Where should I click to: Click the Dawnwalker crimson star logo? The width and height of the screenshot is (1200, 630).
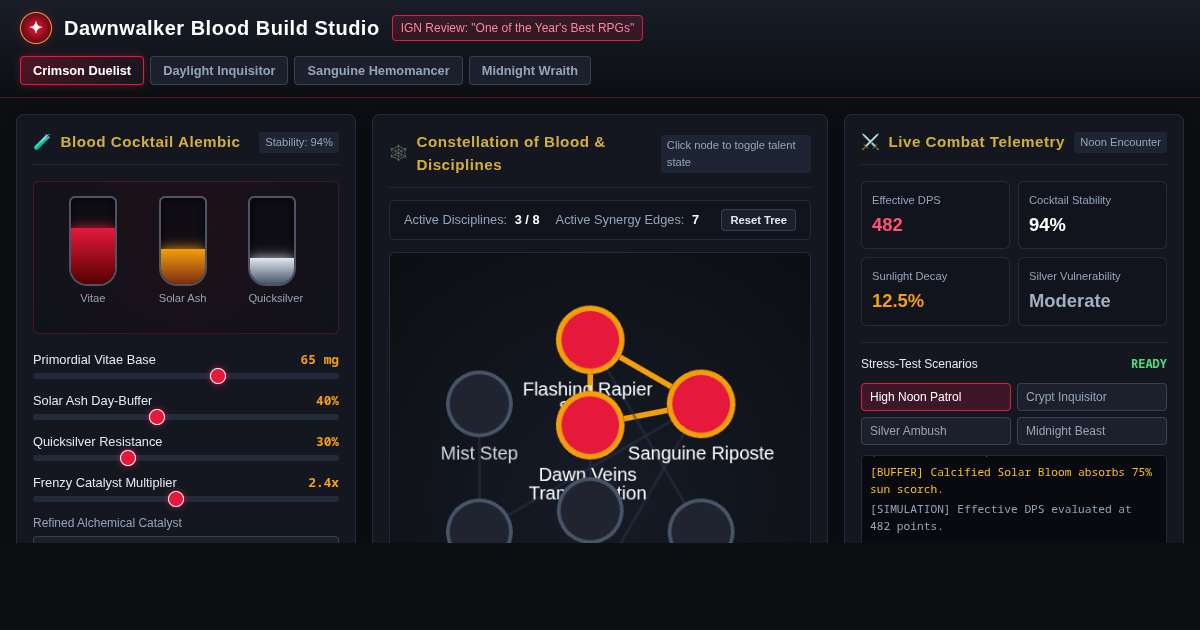[36, 28]
